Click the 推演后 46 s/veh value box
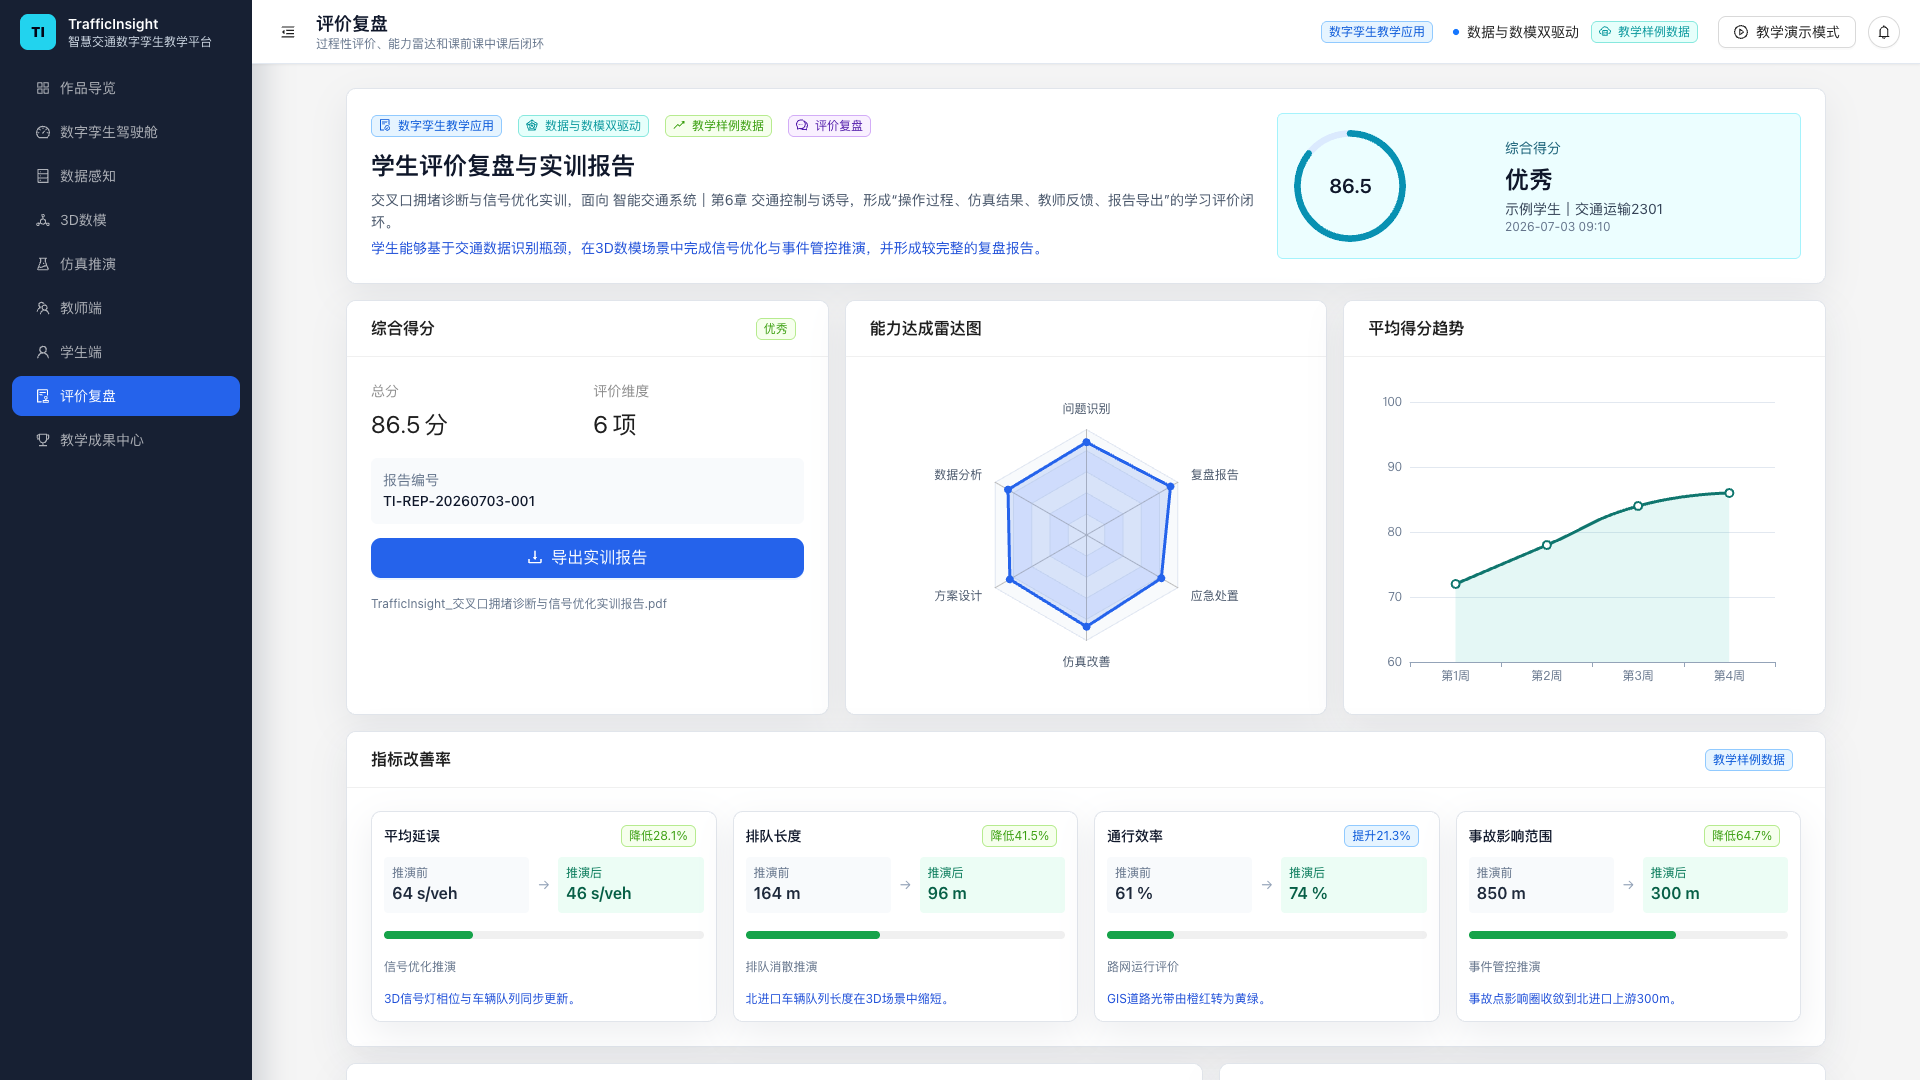 tap(631, 885)
